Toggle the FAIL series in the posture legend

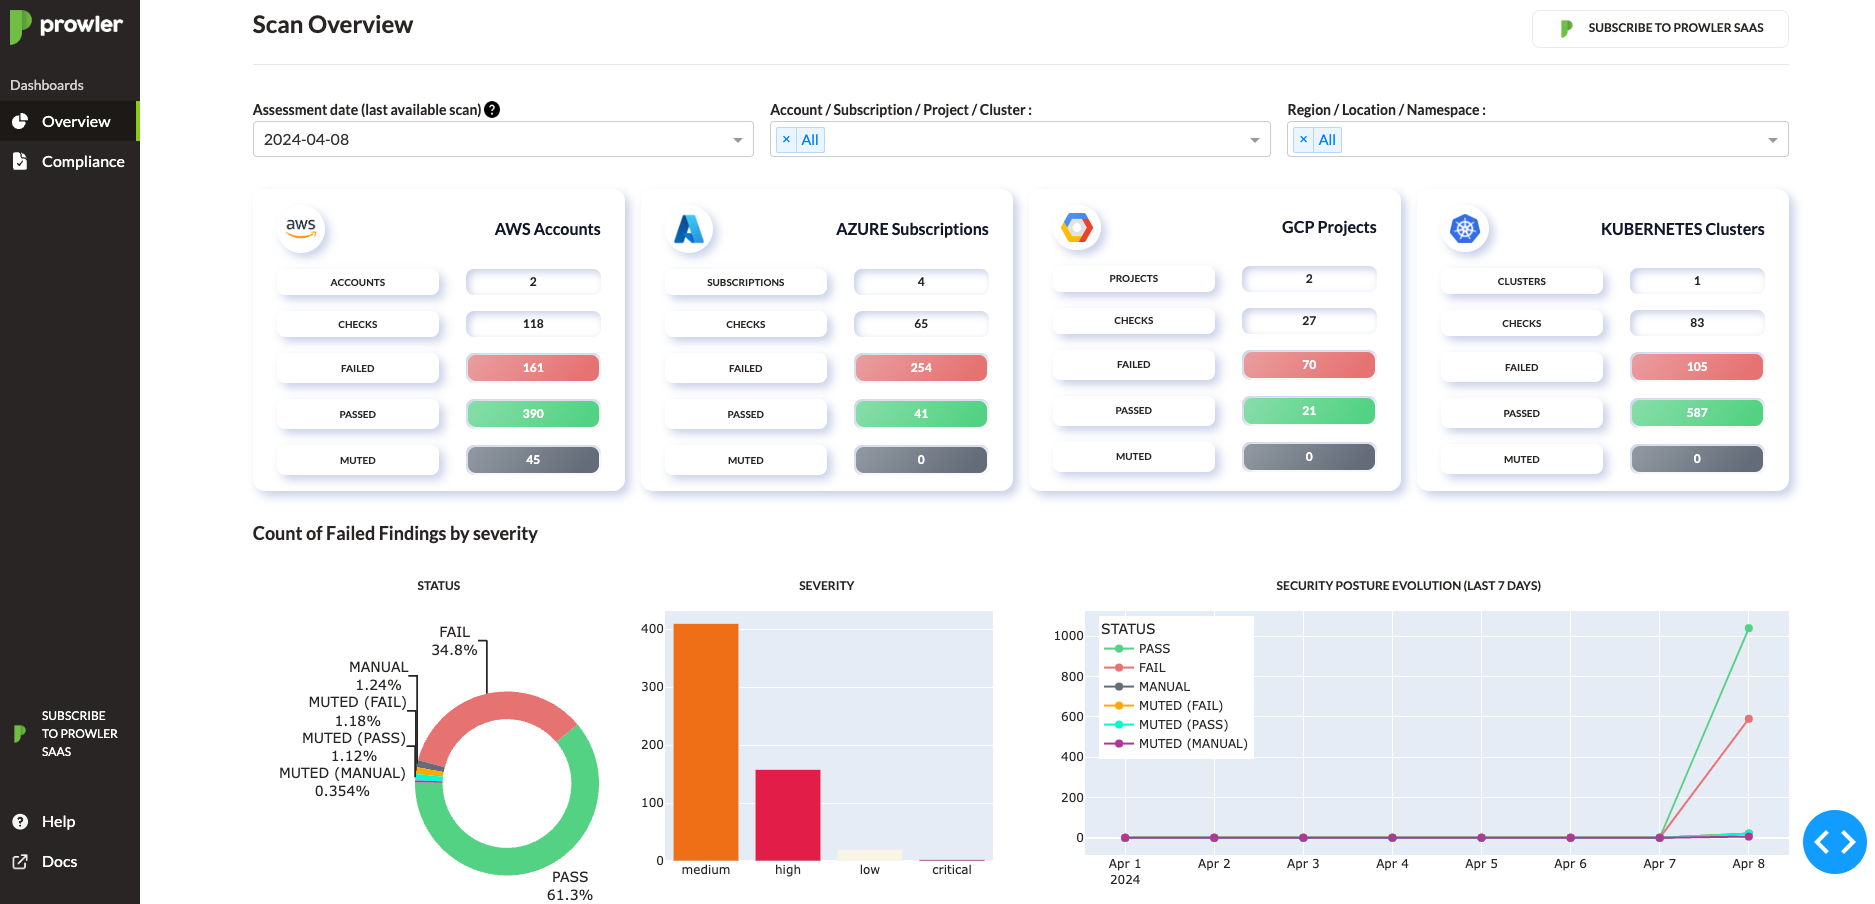(1152, 667)
